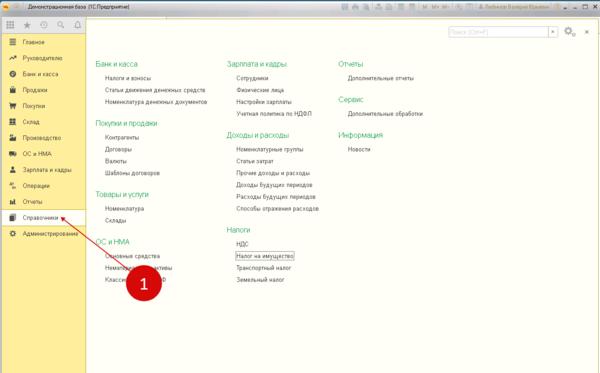The height and width of the screenshot is (373, 600).
Task: Close the function menu with the x icon
Action: (x=586, y=32)
